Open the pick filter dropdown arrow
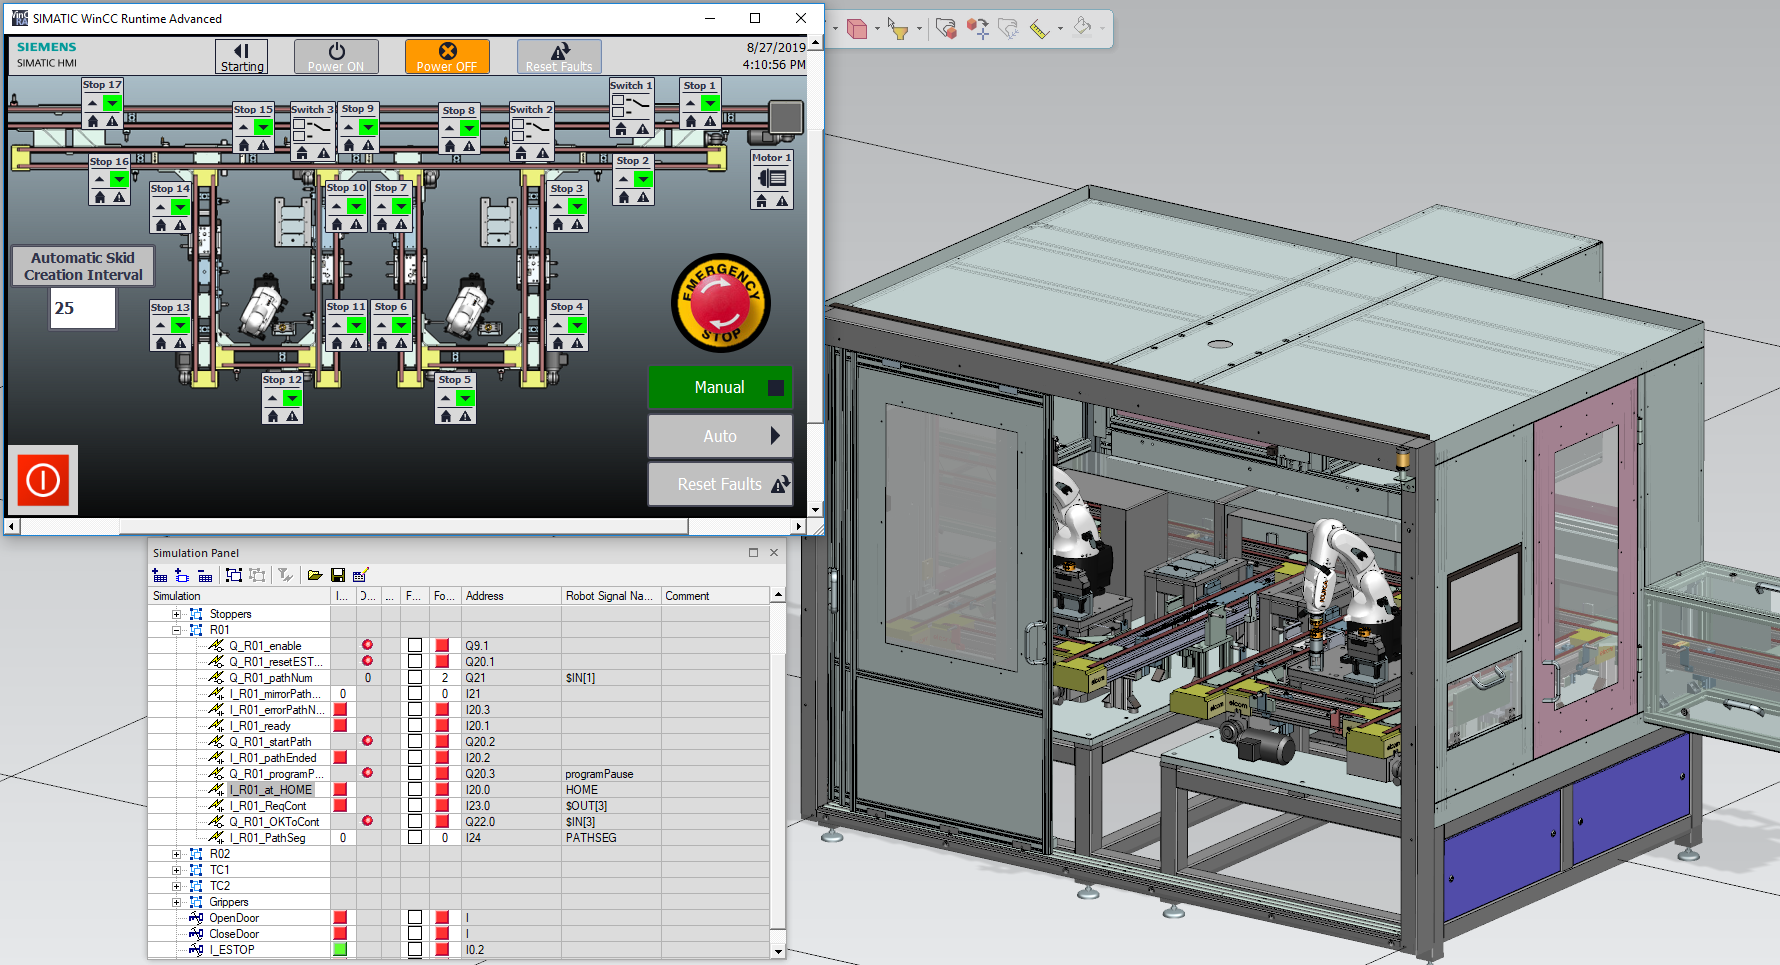 click(919, 29)
